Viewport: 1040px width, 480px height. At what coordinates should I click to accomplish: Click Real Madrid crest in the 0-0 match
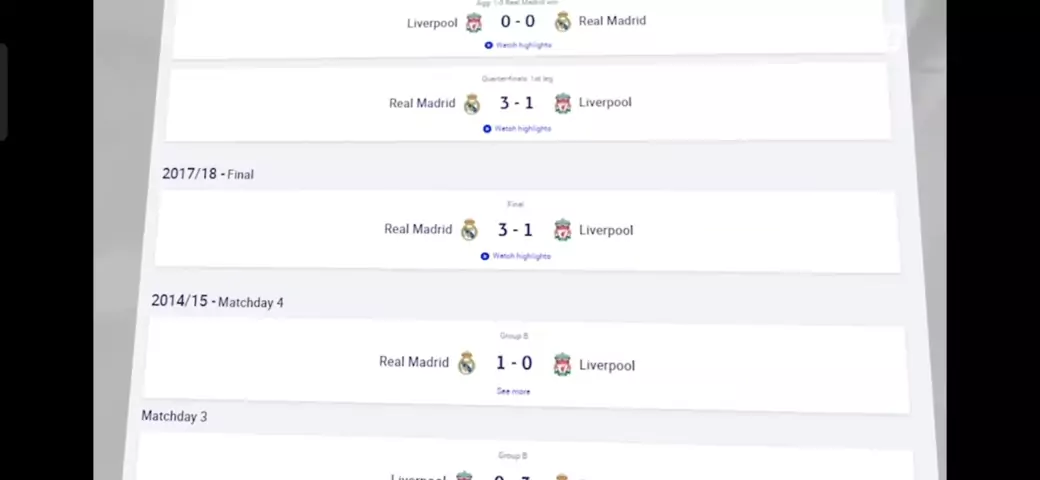(x=563, y=21)
